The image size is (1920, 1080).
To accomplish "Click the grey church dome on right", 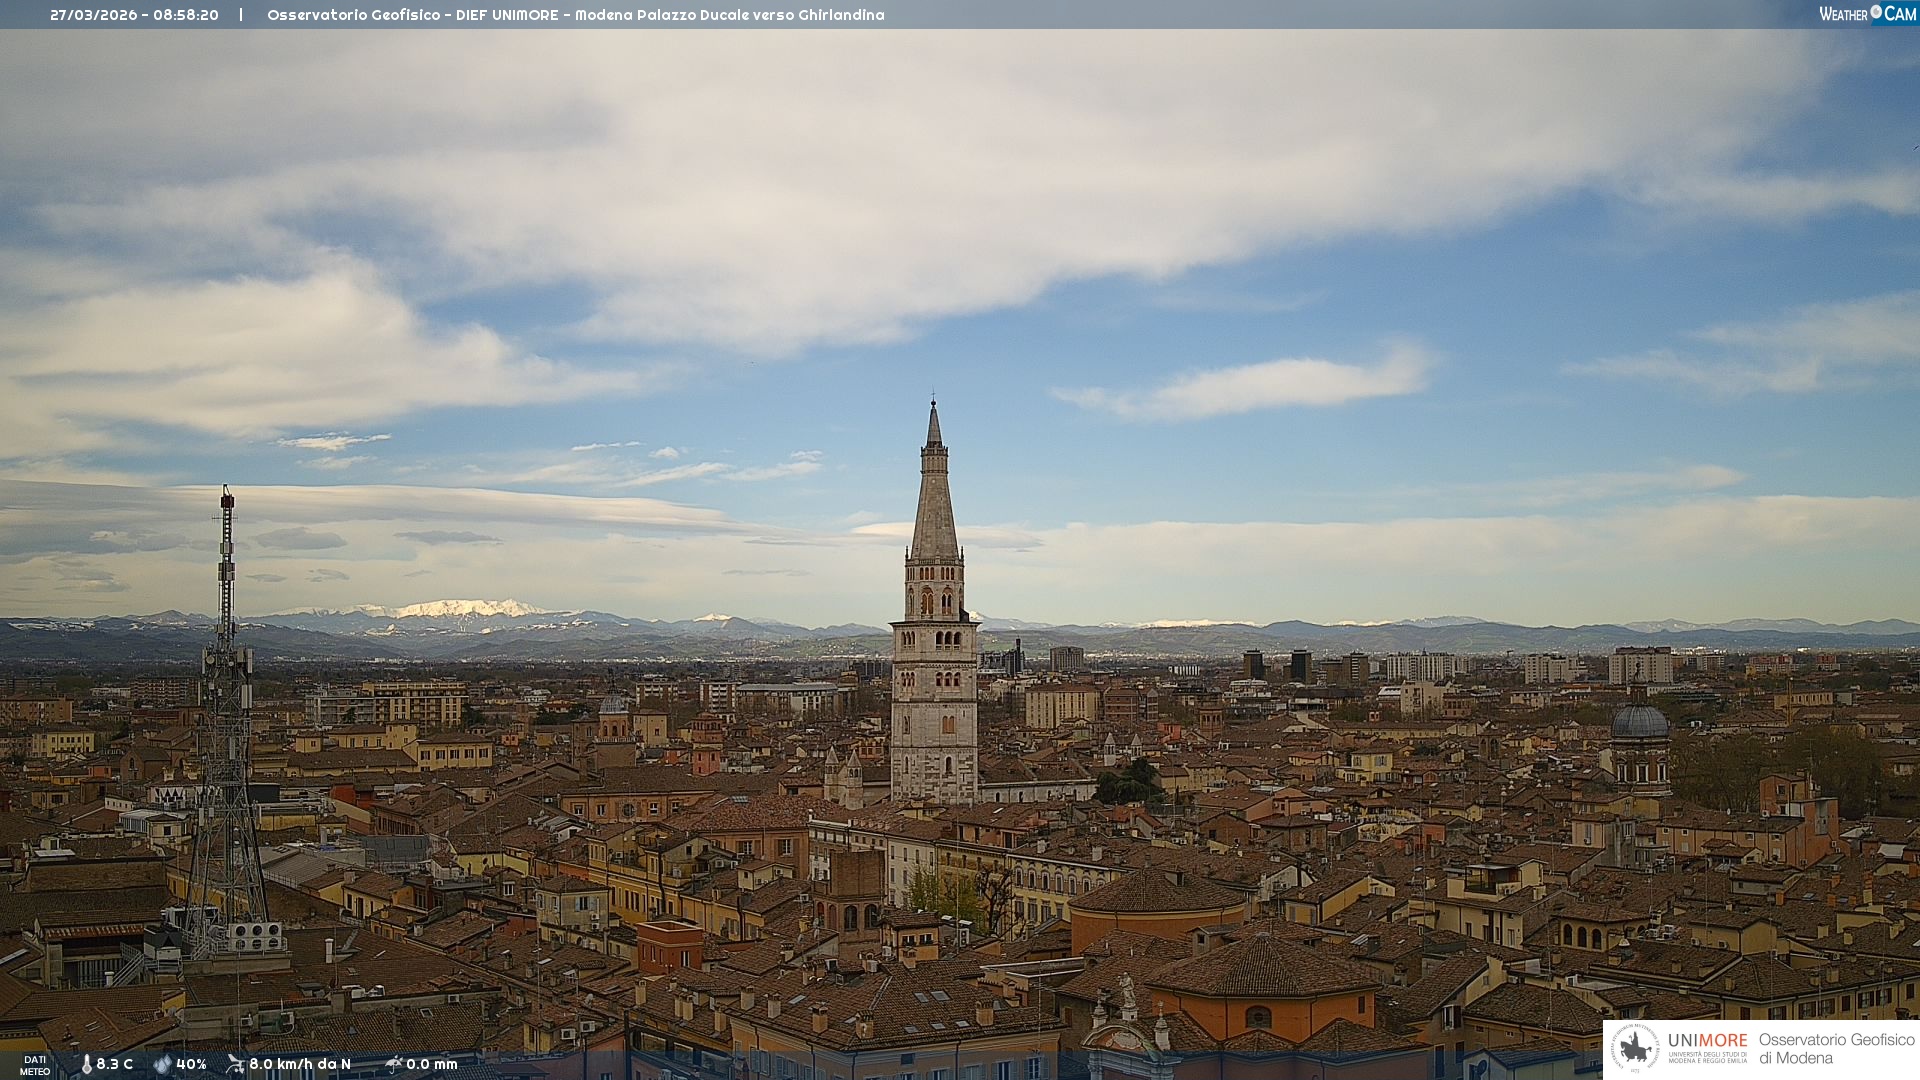I will [1639, 722].
